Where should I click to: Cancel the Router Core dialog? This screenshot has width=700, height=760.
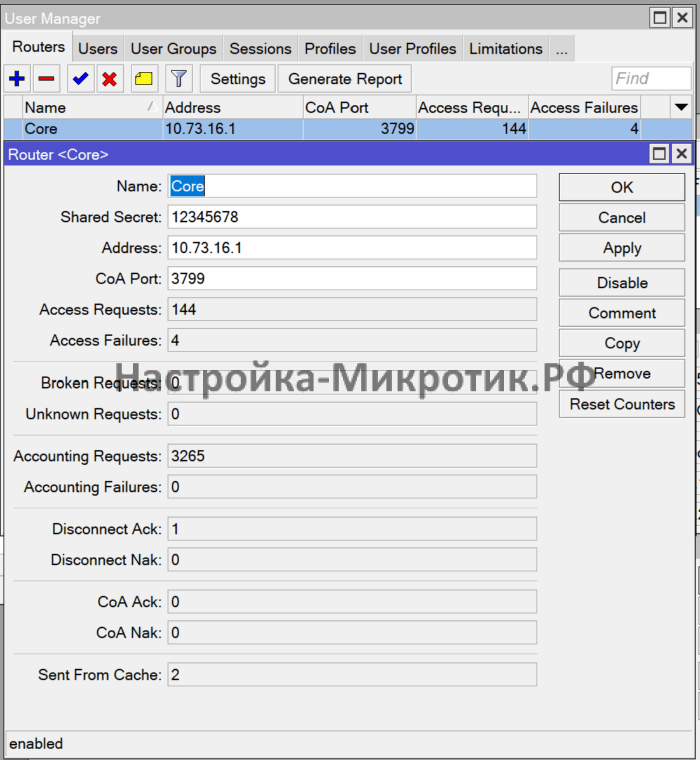click(x=622, y=218)
